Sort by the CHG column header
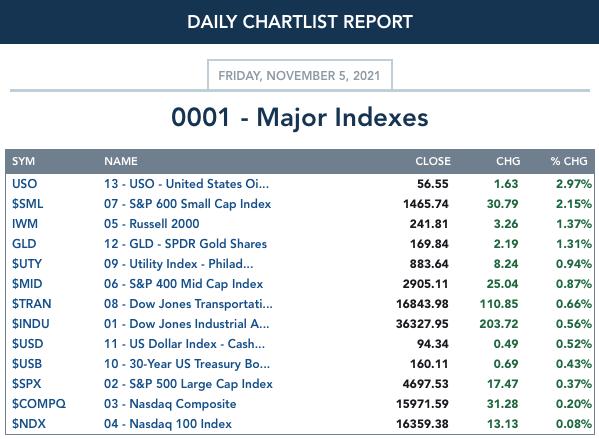The image size is (599, 439). 508,161
